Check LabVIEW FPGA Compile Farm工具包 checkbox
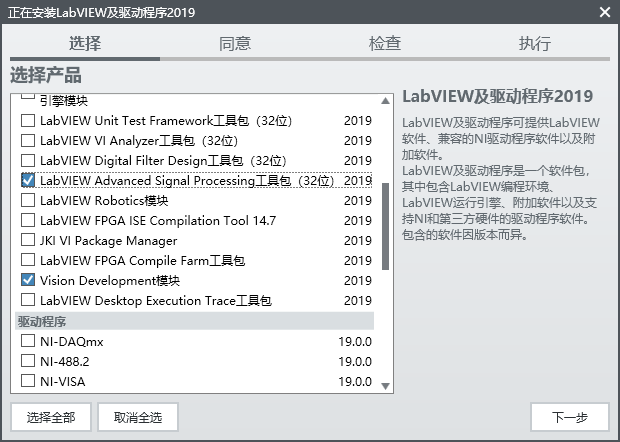620x442 pixels. (x=28, y=260)
